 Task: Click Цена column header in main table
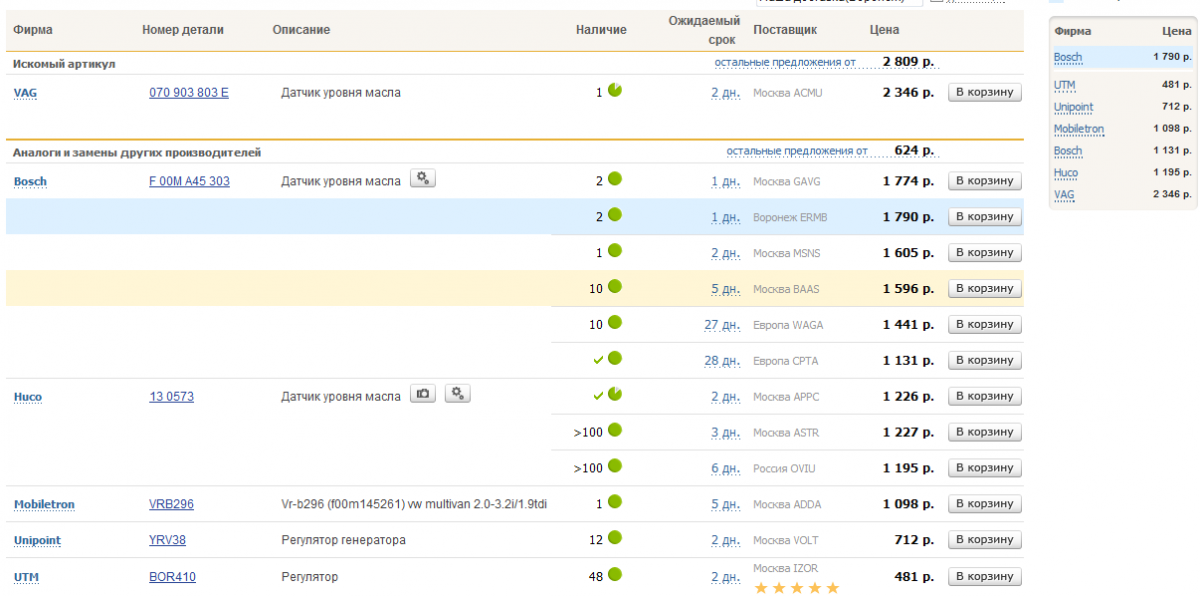coord(884,30)
